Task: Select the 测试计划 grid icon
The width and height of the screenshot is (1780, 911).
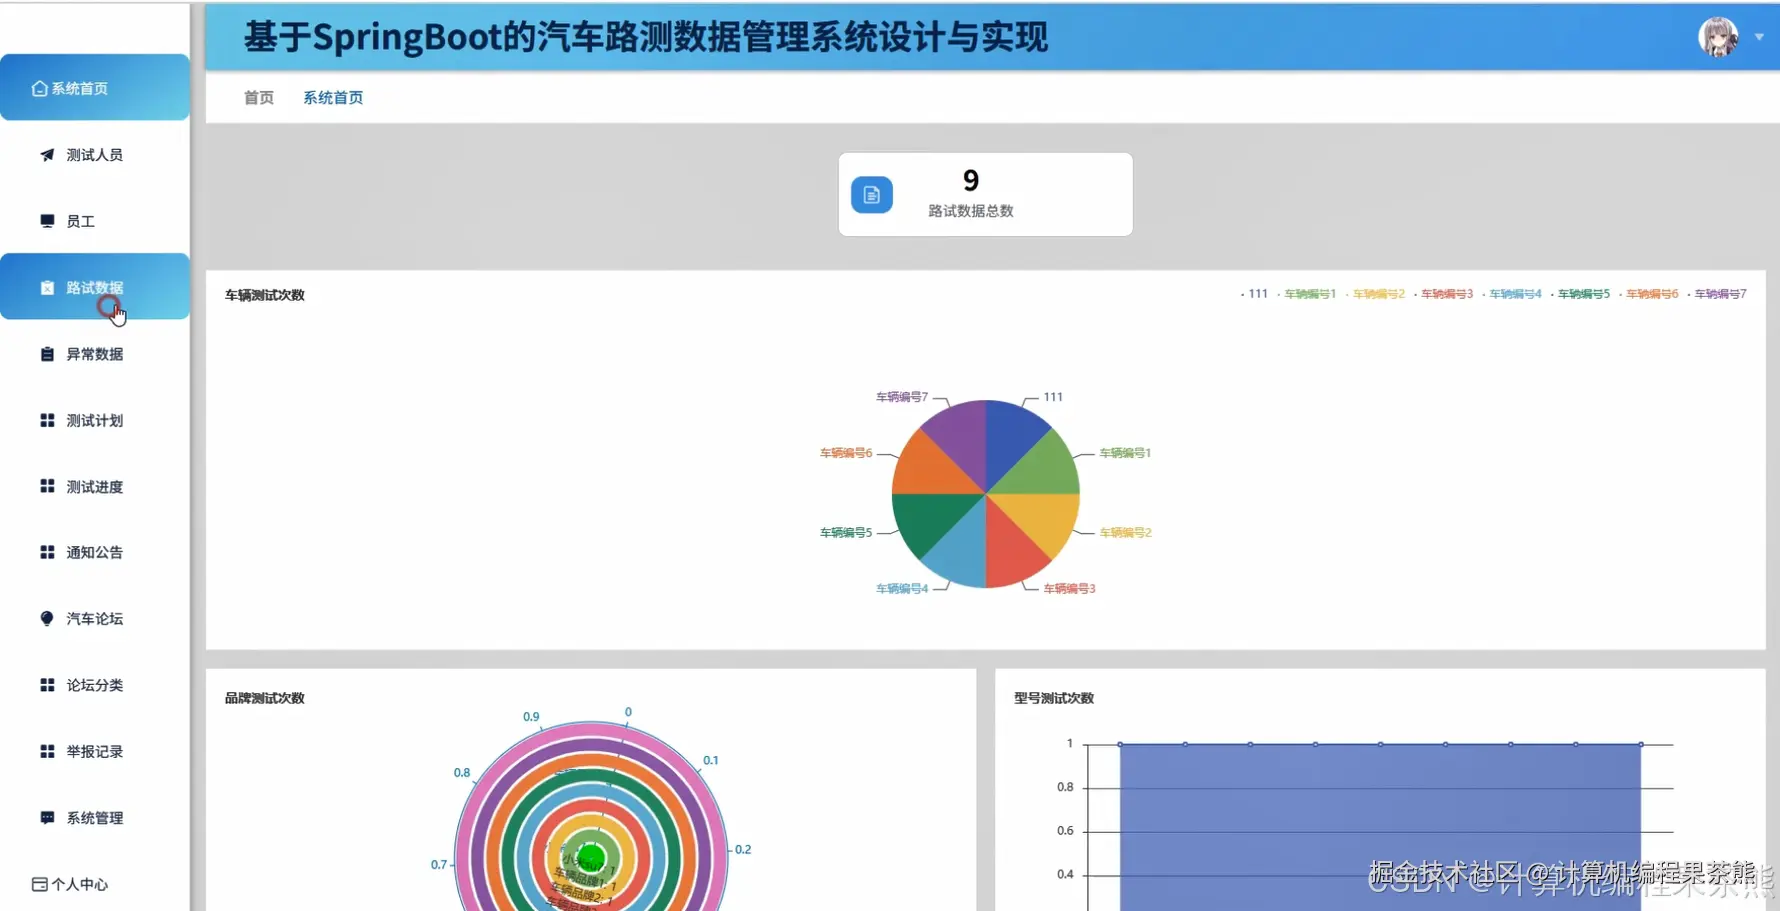Action: point(46,419)
